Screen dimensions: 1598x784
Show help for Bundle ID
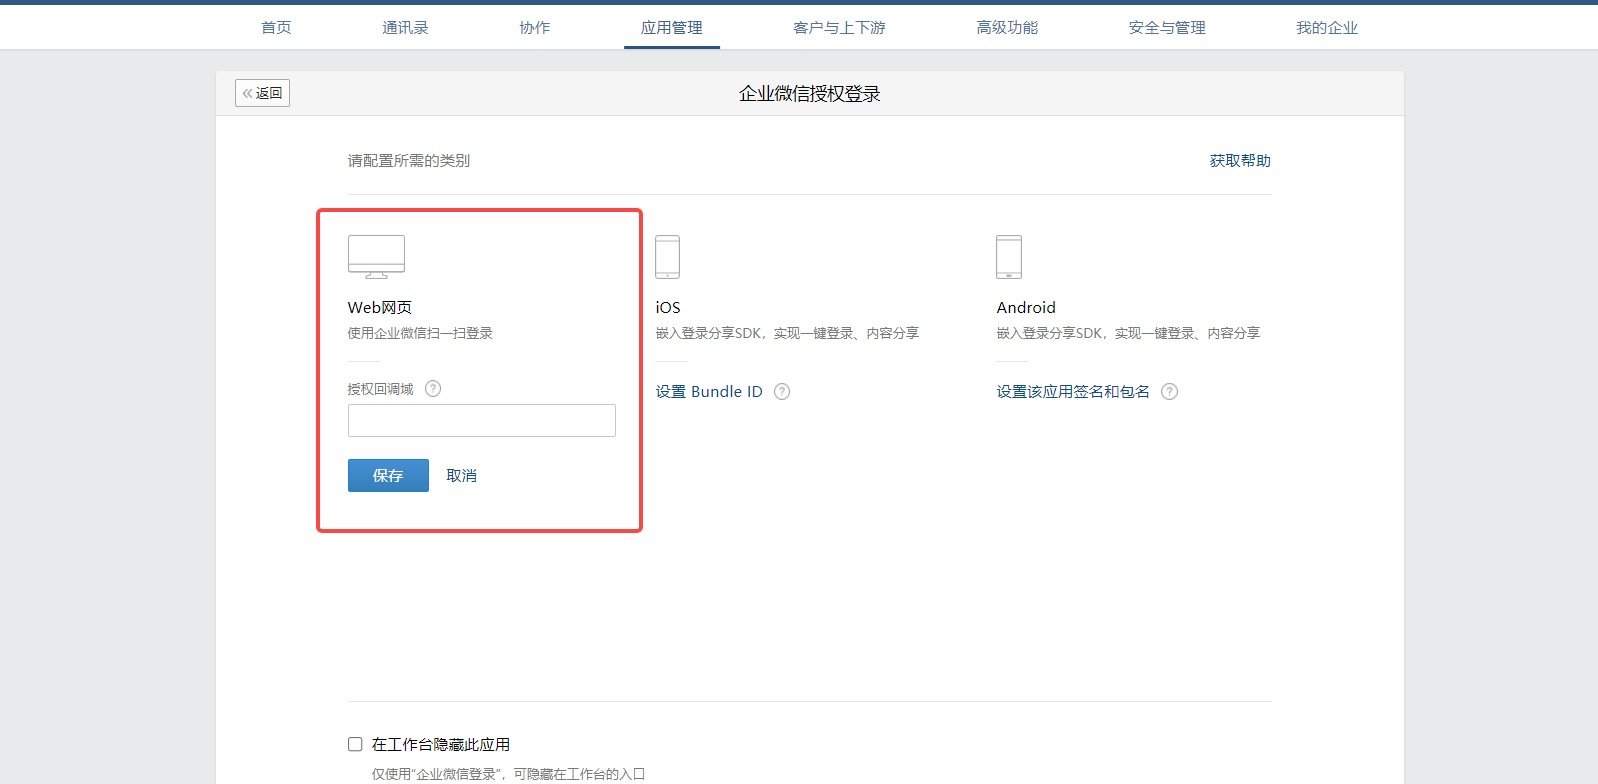(x=782, y=392)
